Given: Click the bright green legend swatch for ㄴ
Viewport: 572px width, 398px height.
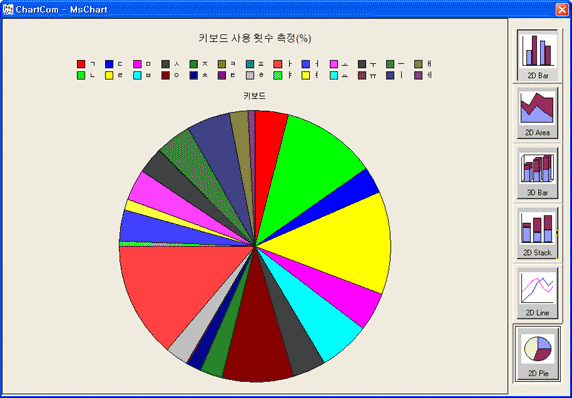Looking at the screenshot, I should pos(81,76).
